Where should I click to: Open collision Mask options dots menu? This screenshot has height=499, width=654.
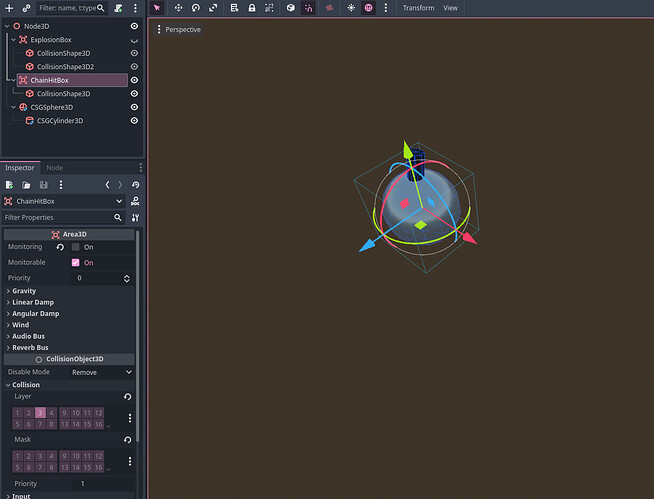pos(130,461)
